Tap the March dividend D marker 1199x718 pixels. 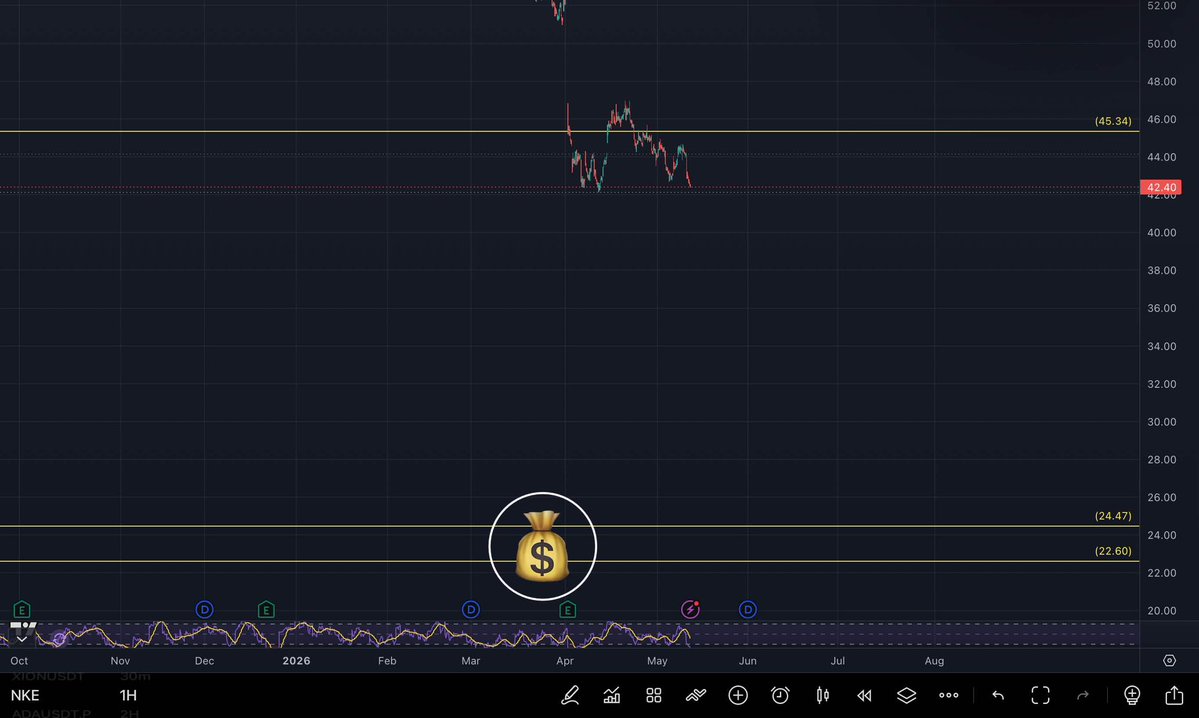[471, 609]
